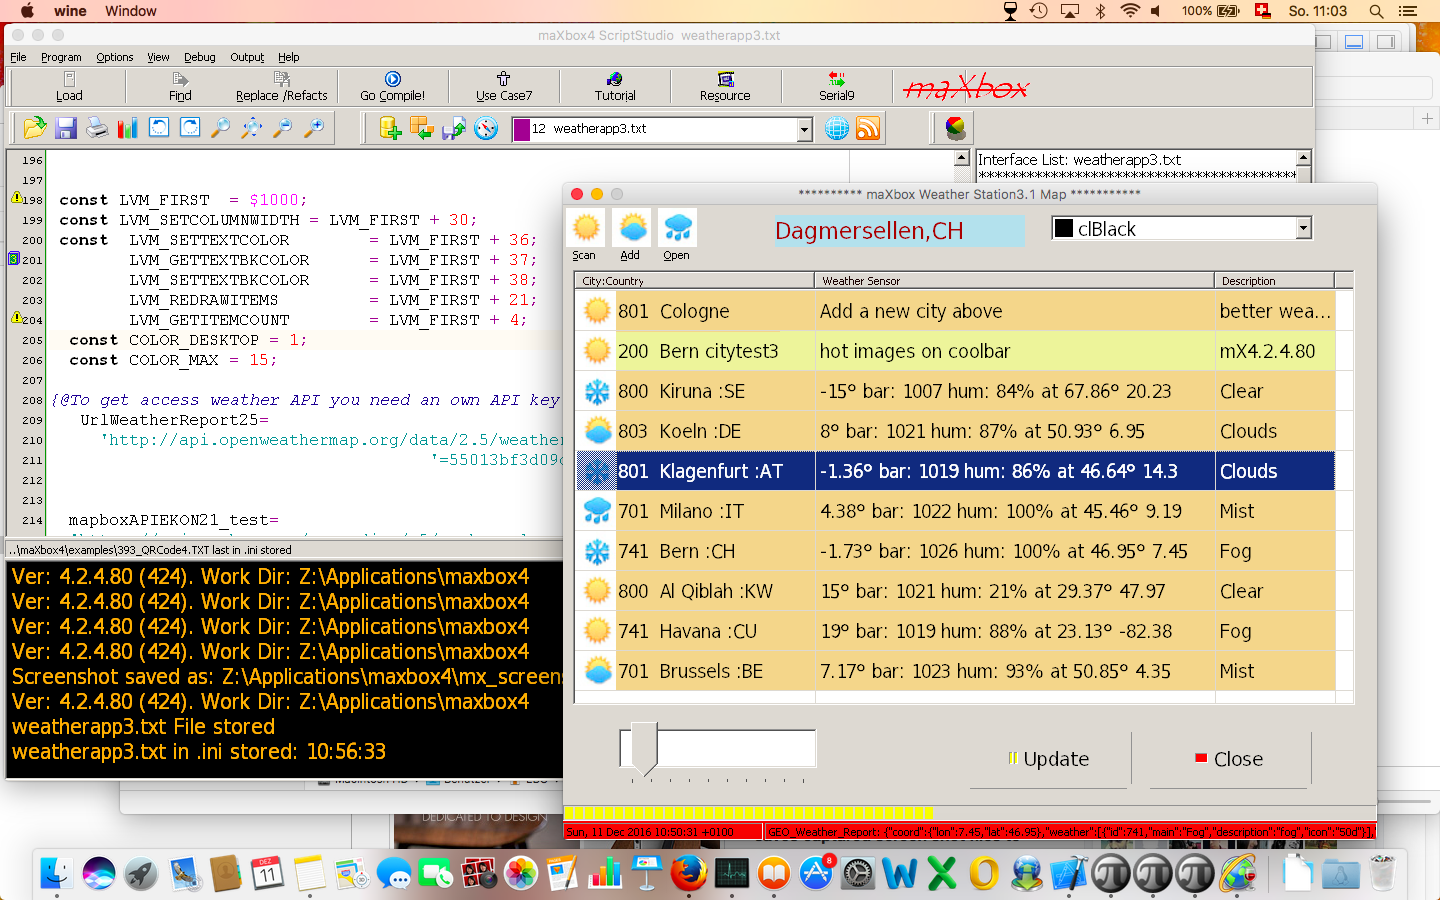Click the globe web icon

[837, 128]
